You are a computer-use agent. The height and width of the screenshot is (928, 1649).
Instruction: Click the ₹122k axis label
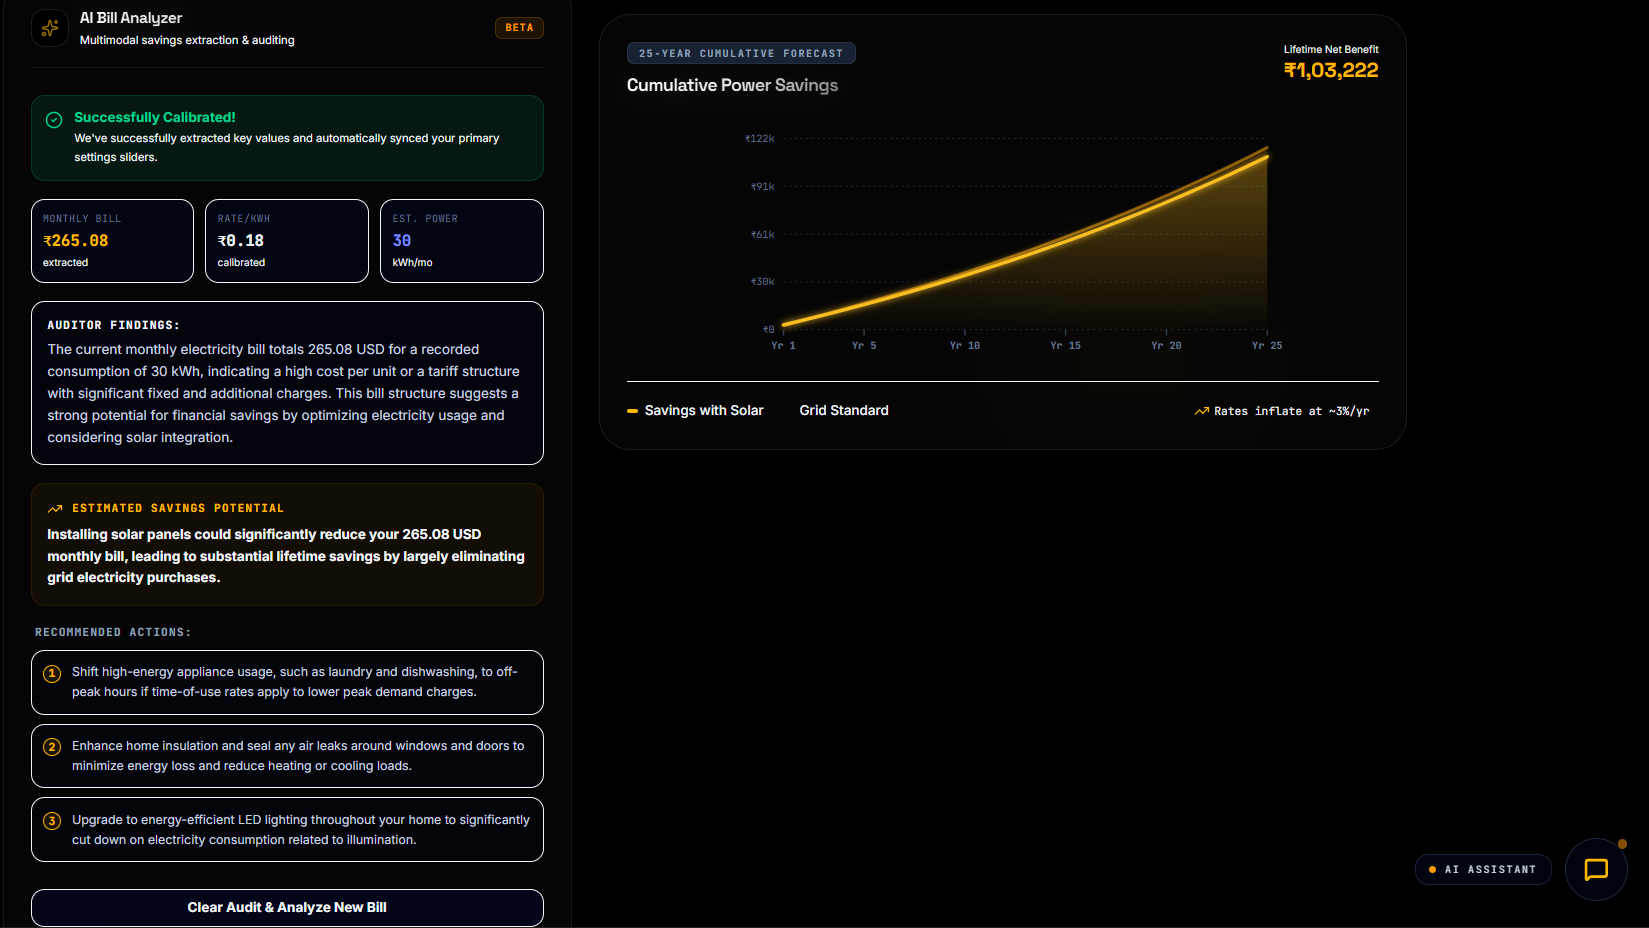[x=760, y=139]
